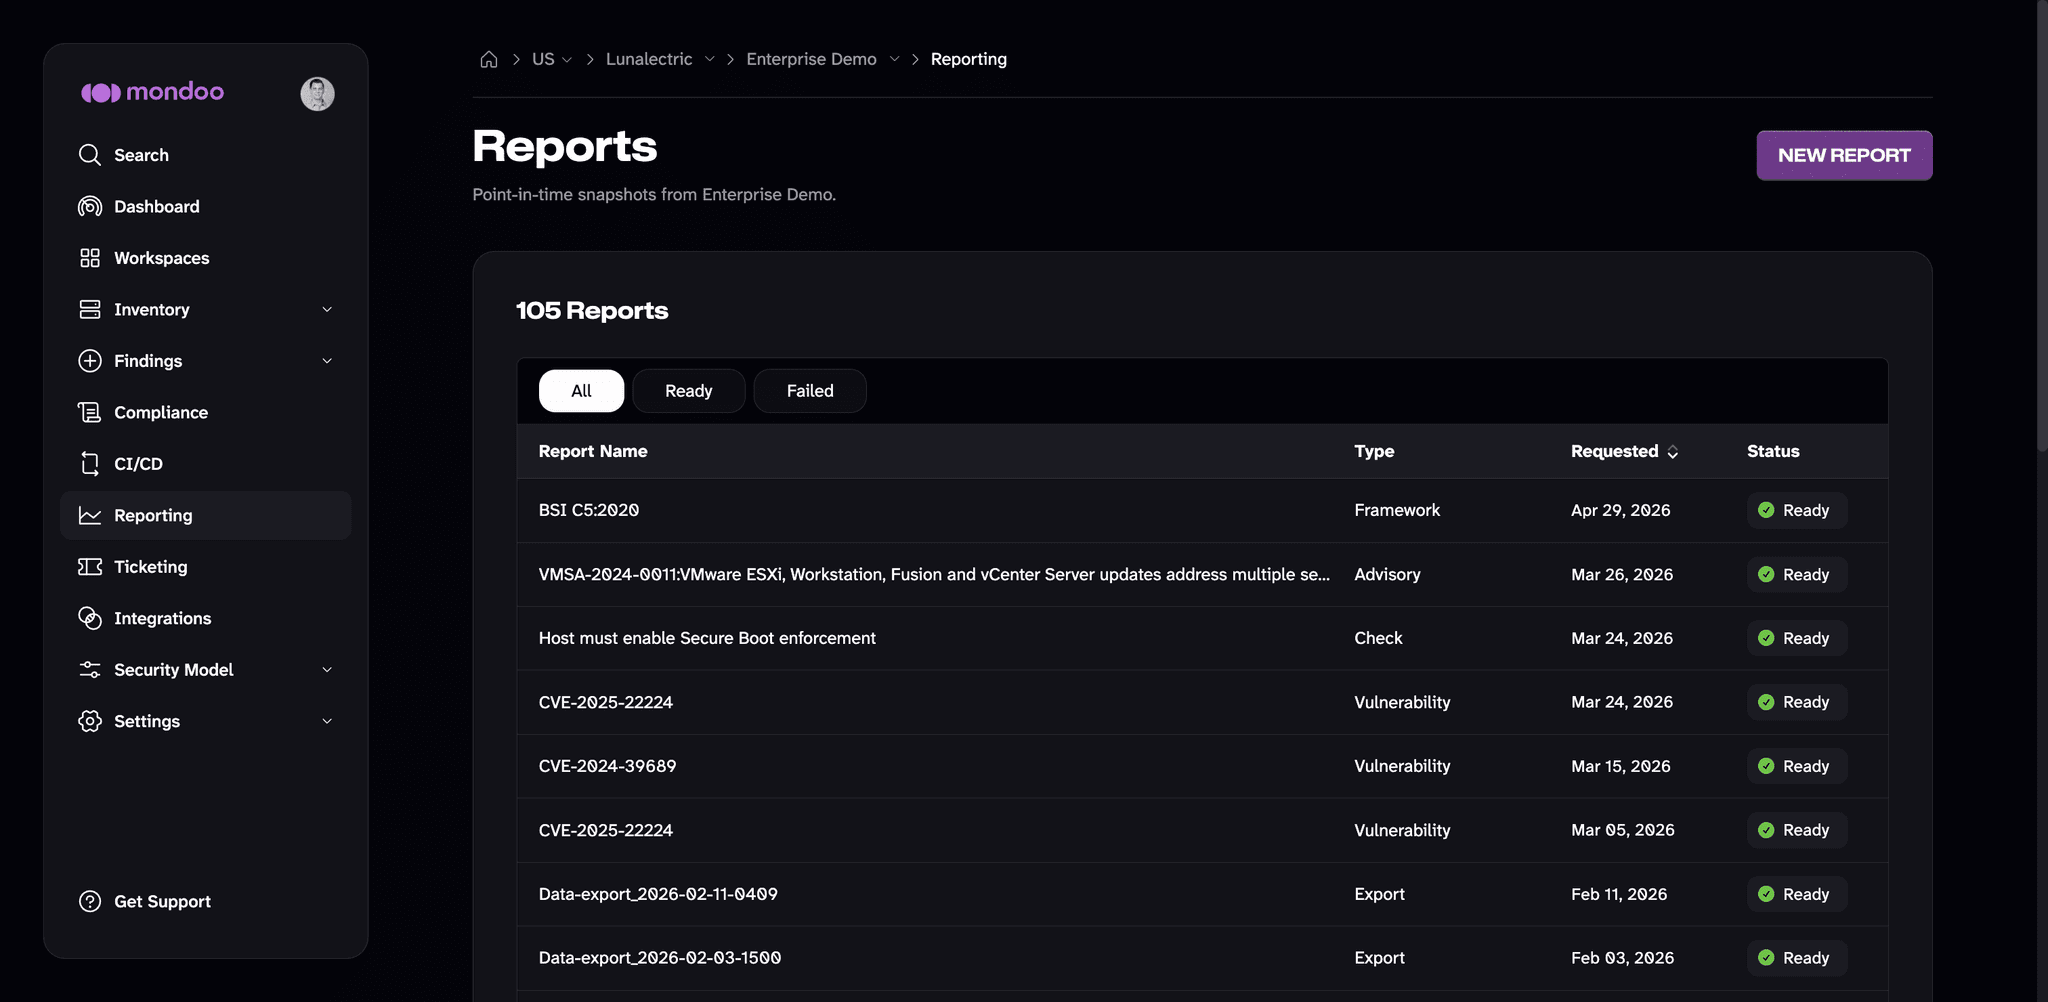Viewport: 2048px width, 1002px height.
Task: Open the Enterprise Demo dropdown chevron
Action: click(x=894, y=59)
